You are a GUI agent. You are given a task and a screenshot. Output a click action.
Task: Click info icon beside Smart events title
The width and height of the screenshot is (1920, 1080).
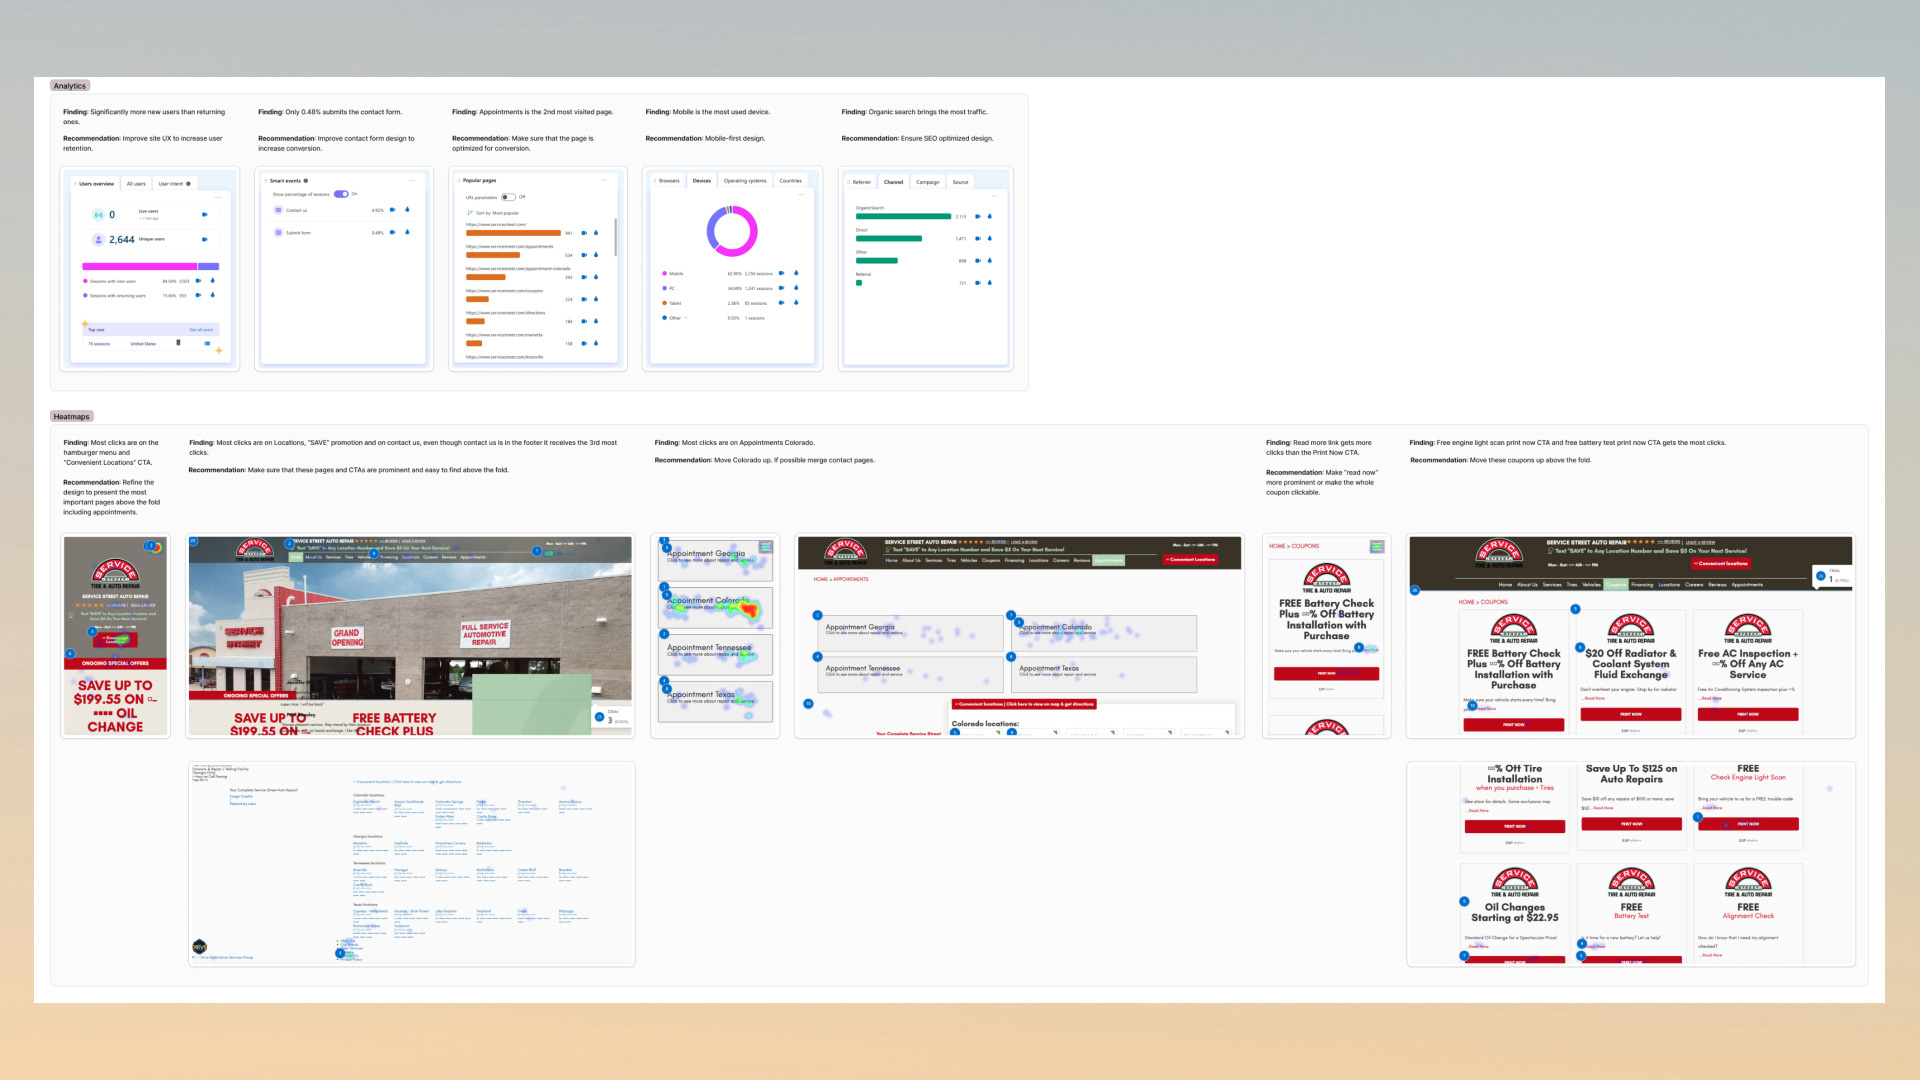point(306,181)
